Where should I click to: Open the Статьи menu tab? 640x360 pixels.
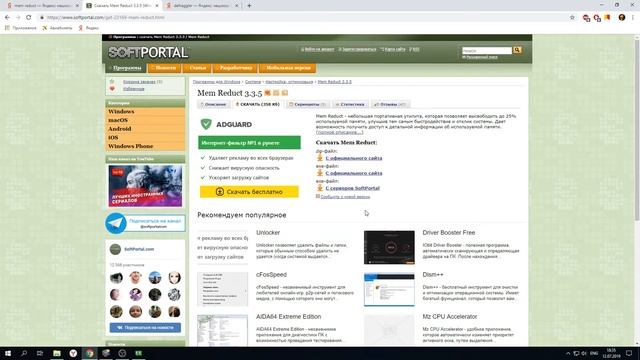coord(198,68)
